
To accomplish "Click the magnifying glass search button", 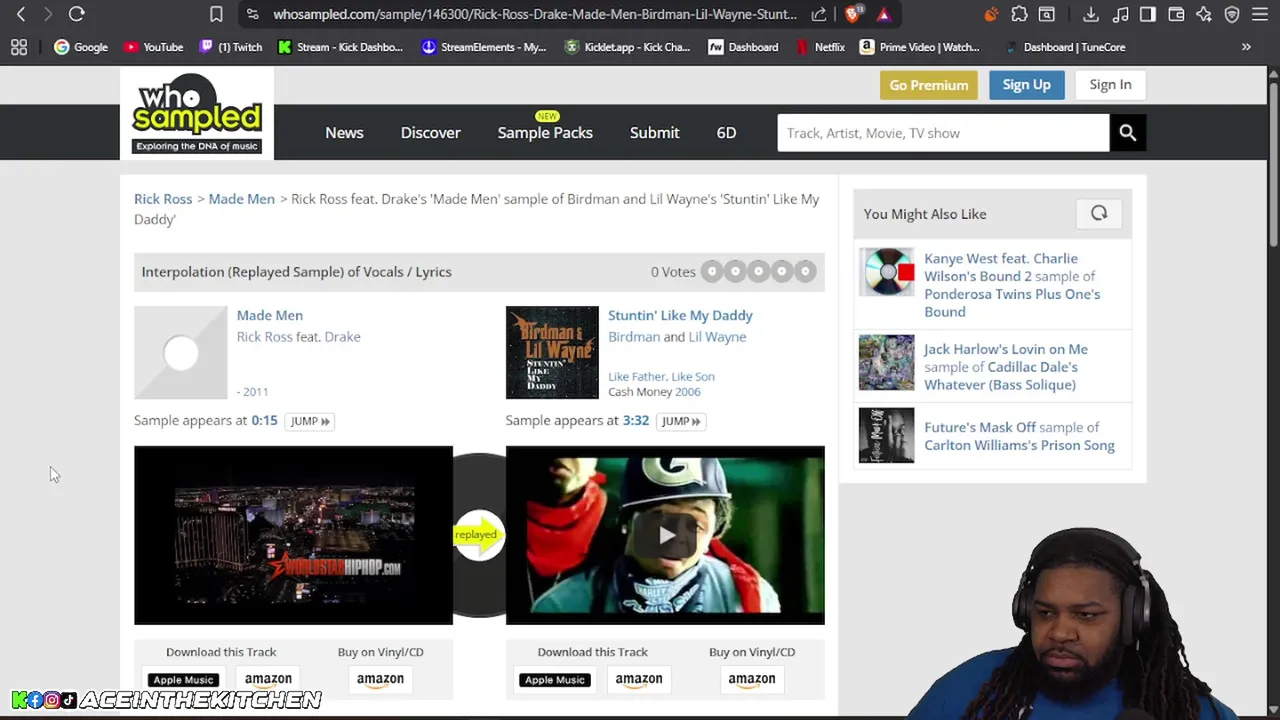I will (x=1127, y=133).
